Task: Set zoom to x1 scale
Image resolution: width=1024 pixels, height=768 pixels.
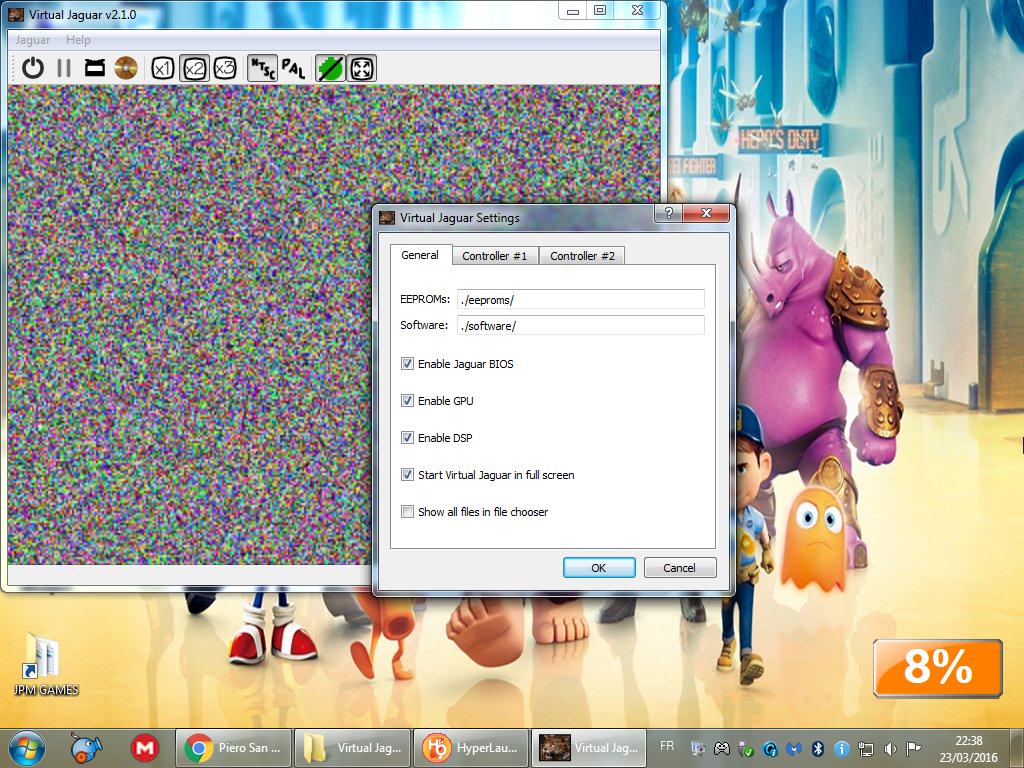Action: pos(162,68)
